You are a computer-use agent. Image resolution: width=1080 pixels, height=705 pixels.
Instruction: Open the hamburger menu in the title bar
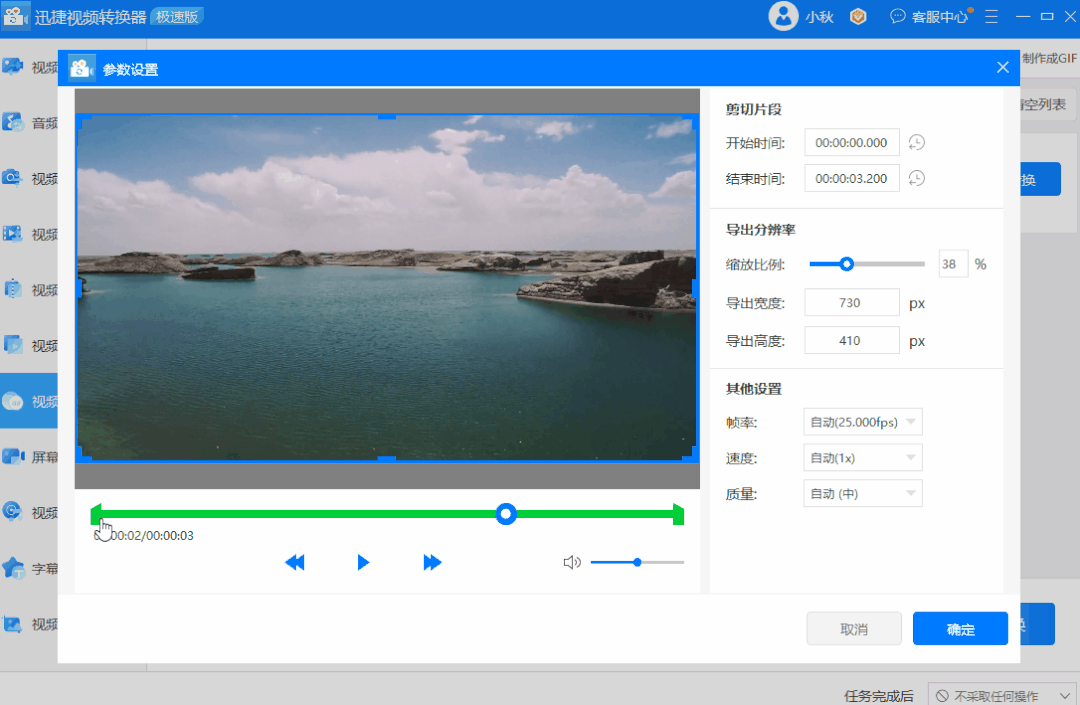tap(991, 16)
